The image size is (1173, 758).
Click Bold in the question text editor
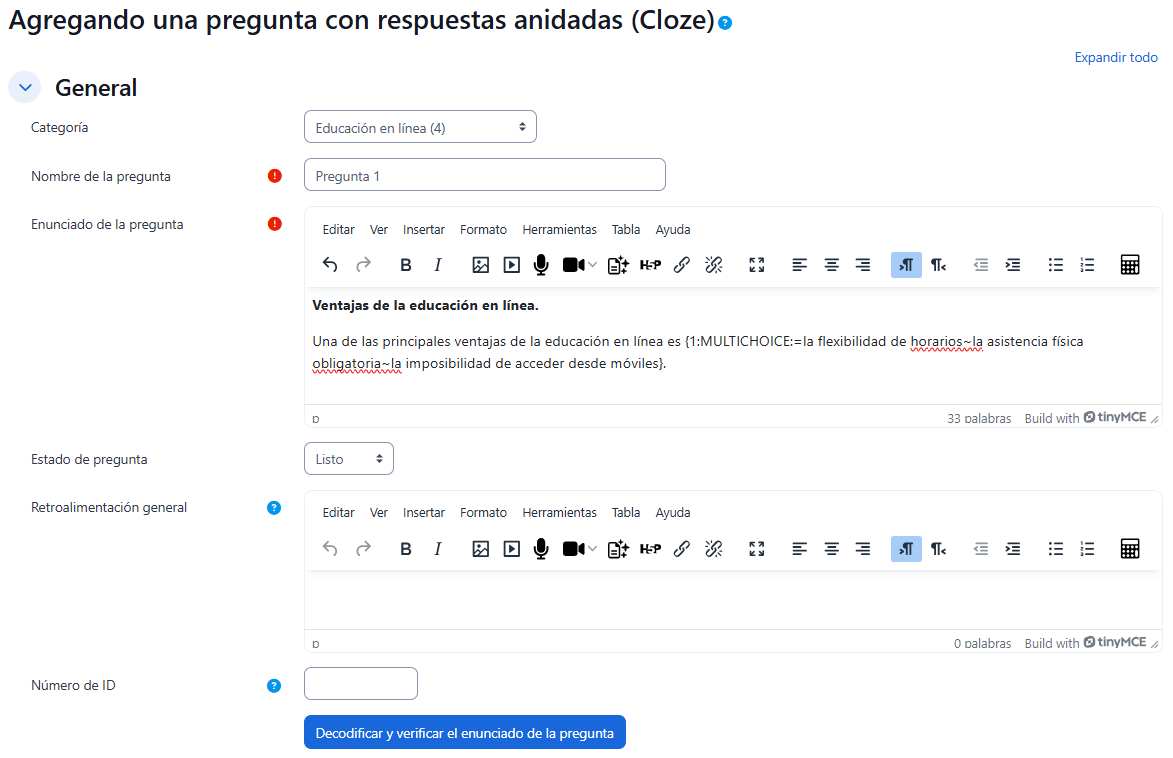click(x=406, y=265)
